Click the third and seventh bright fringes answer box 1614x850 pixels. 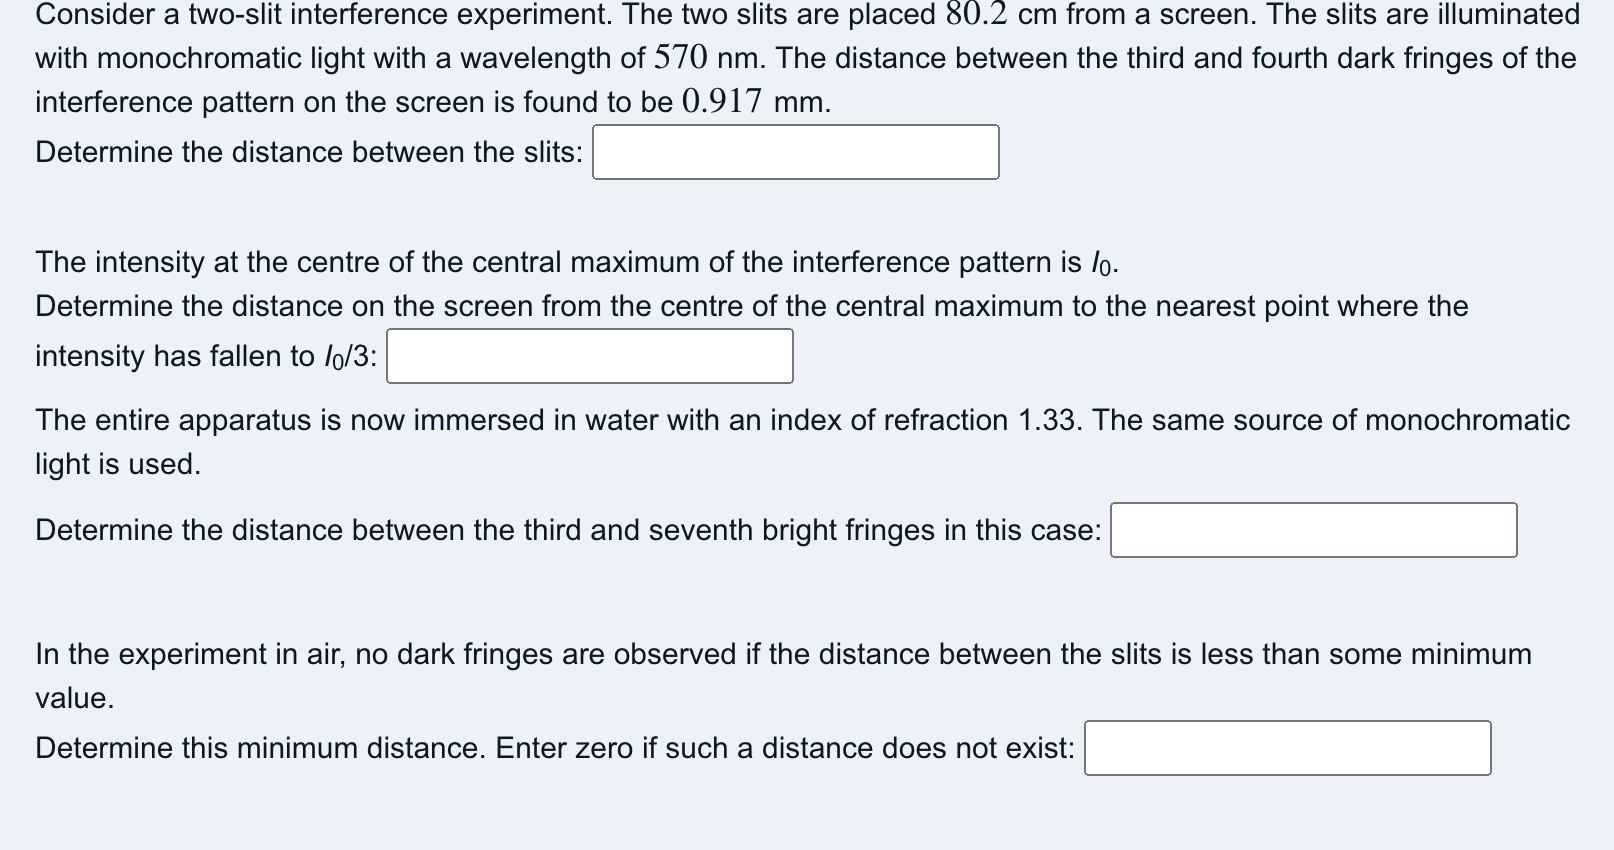coord(1313,531)
